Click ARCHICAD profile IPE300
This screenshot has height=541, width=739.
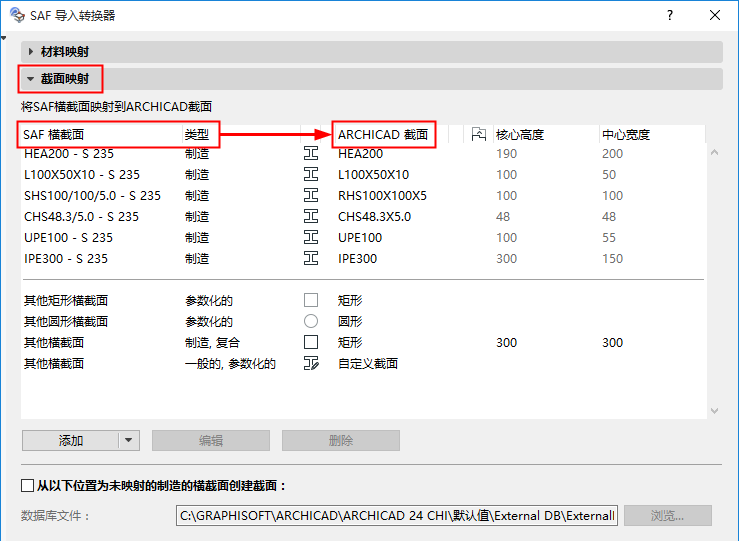(x=357, y=258)
